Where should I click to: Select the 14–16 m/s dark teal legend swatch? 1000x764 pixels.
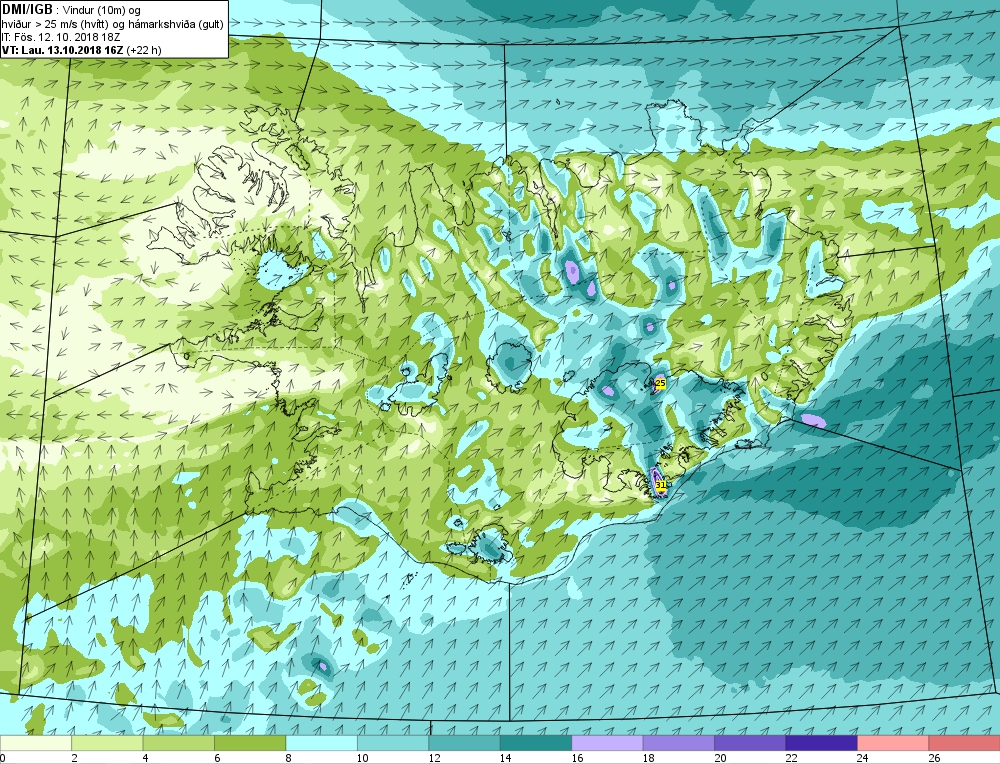(x=536, y=743)
